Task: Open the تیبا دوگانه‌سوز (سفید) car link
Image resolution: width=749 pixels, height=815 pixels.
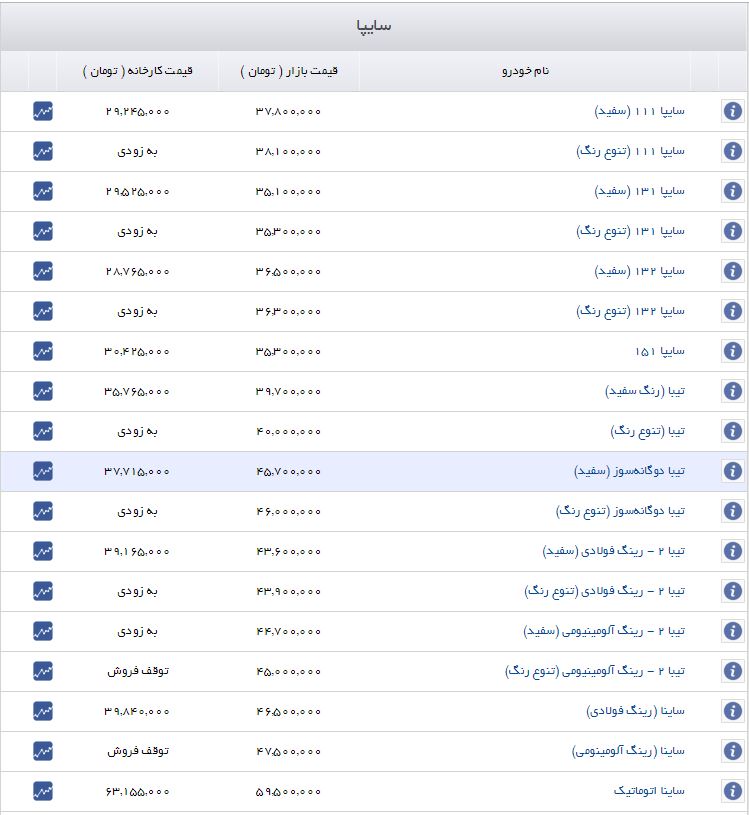Action: pos(629,471)
